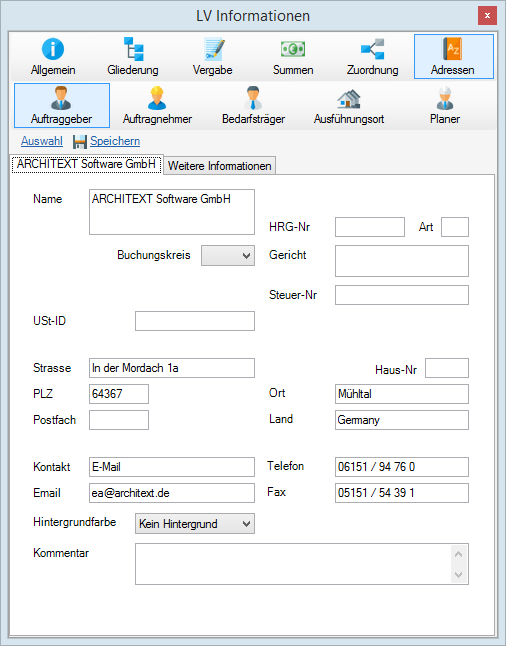506x646 pixels.
Task: Click the Art input field
Action: (x=454, y=227)
